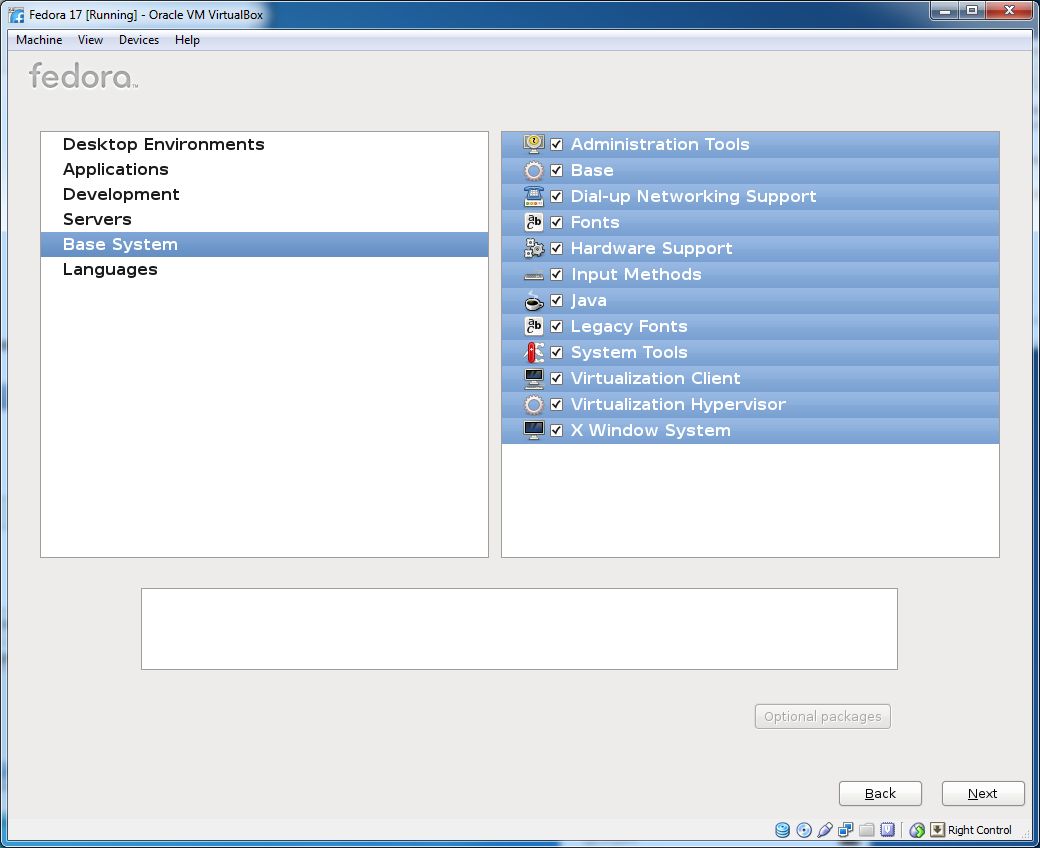The width and height of the screenshot is (1040, 848).
Task: Click the package description text box
Action: click(519, 629)
